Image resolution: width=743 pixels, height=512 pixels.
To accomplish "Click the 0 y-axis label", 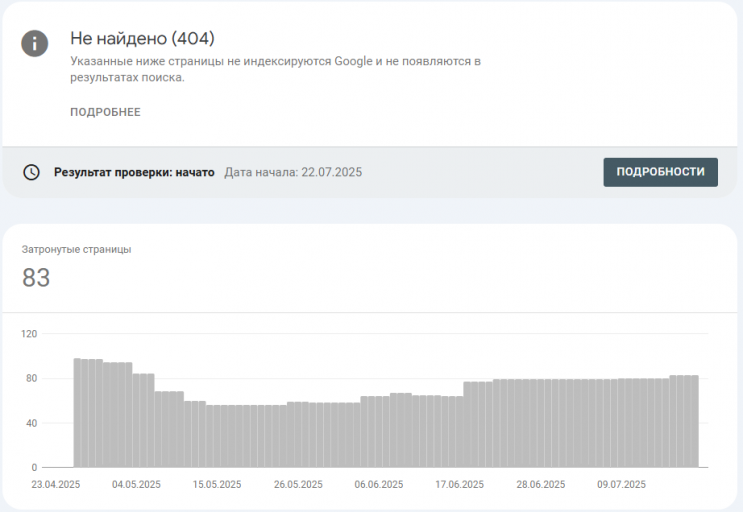I will 34,467.
